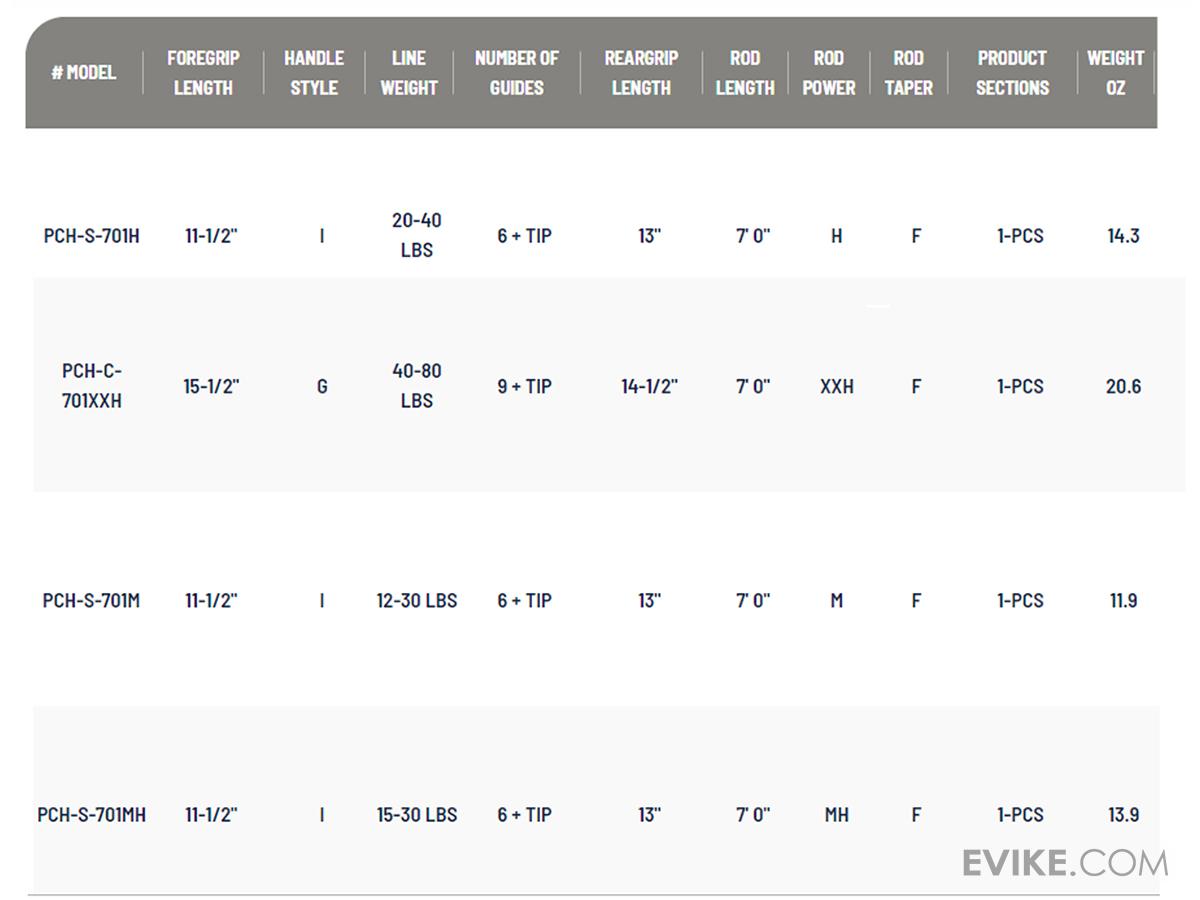Select the PCH-C-701XXH model cell
Image resolution: width=1200 pixels, height=900 pixels.
click(x=92, y=386)
